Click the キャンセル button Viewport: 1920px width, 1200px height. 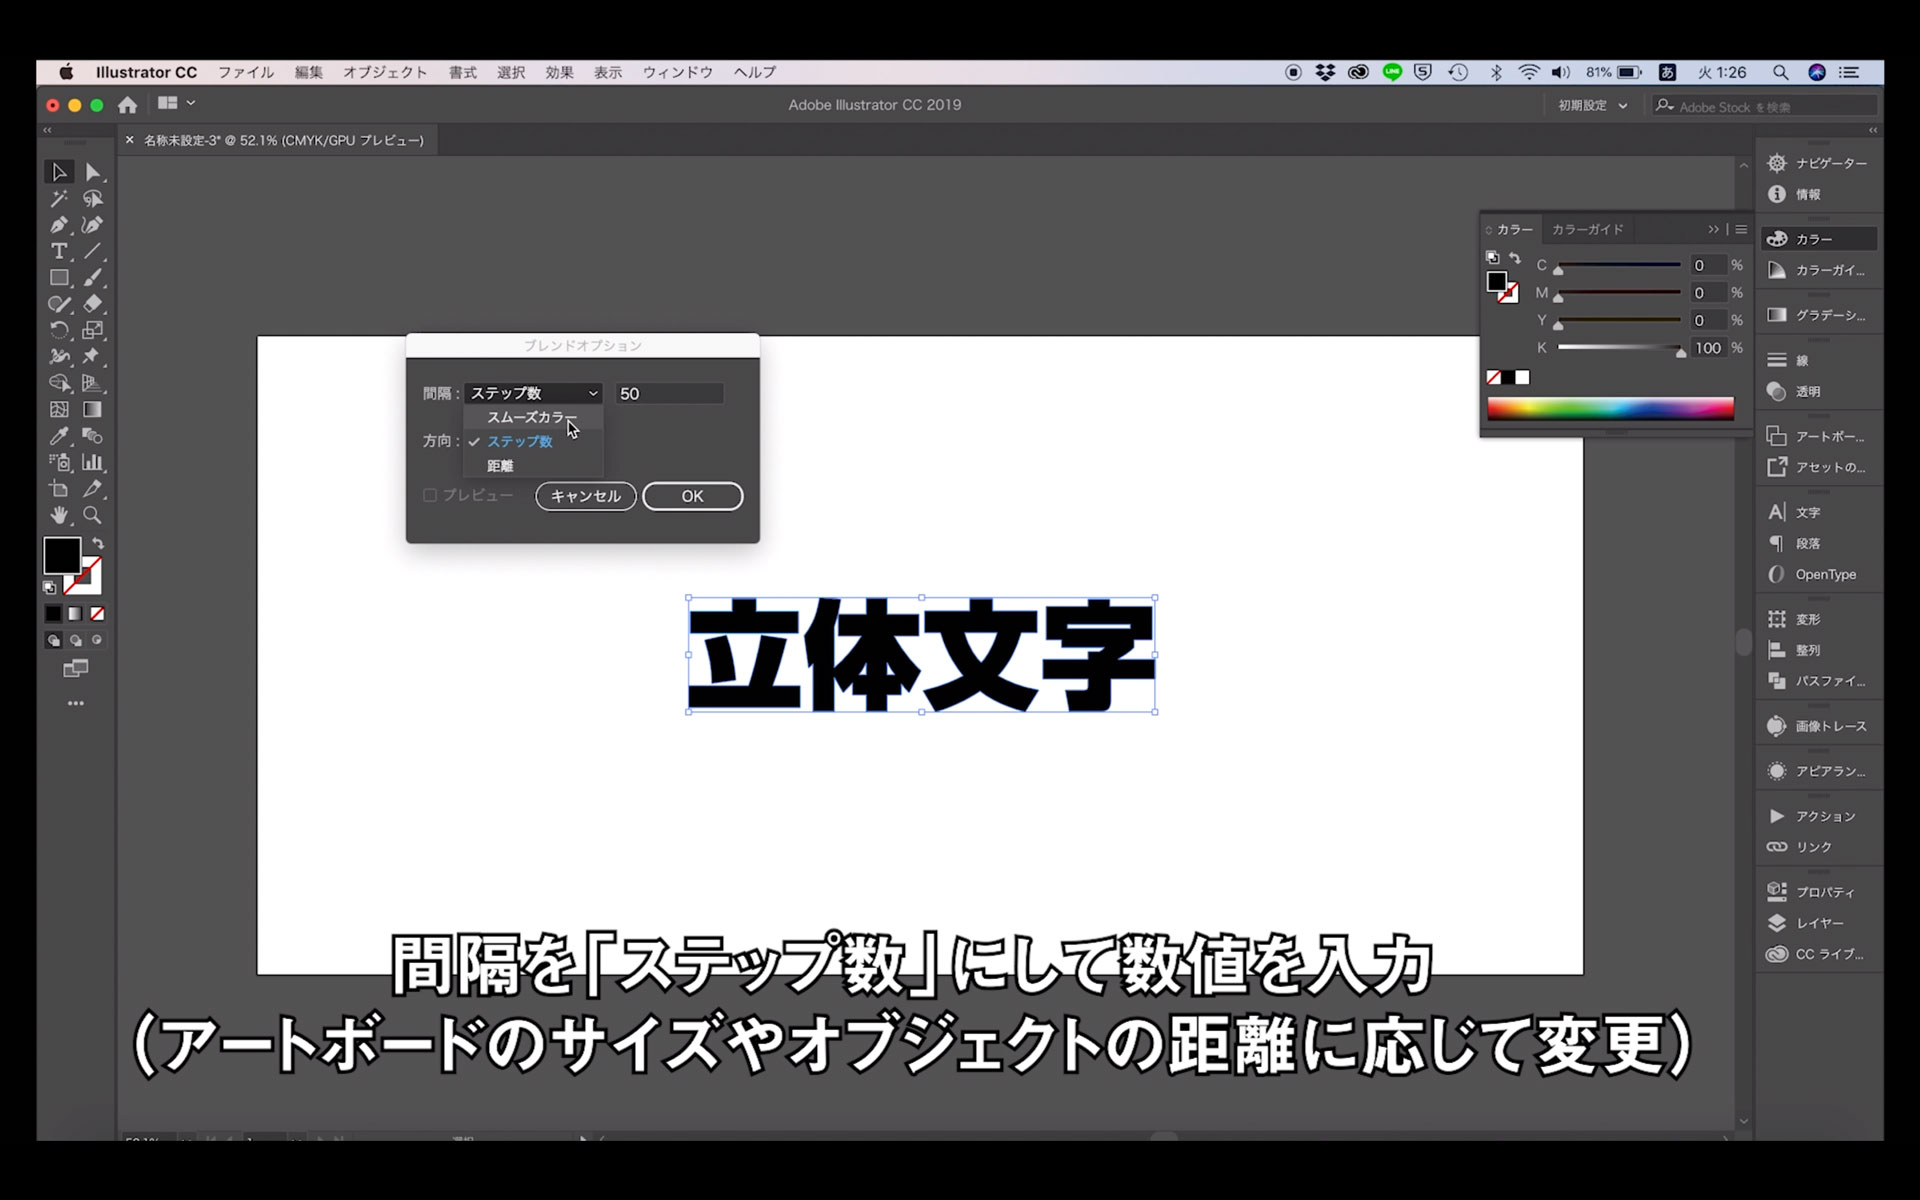[x=586, y=496]
